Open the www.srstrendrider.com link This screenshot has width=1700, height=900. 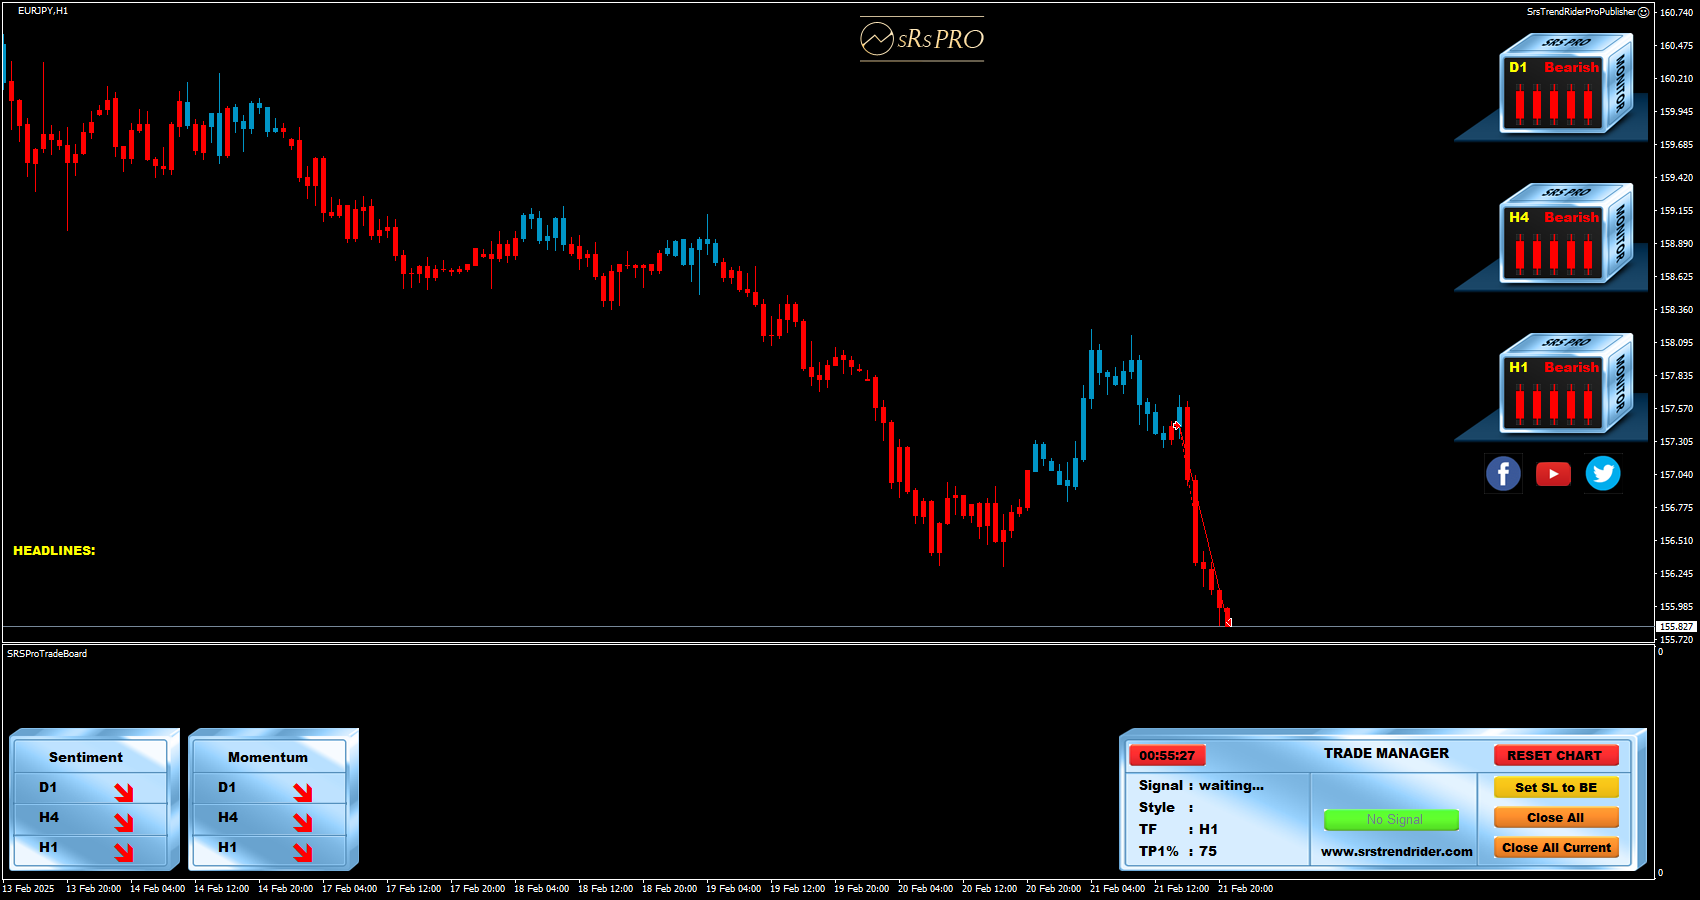pos(1396,852)
